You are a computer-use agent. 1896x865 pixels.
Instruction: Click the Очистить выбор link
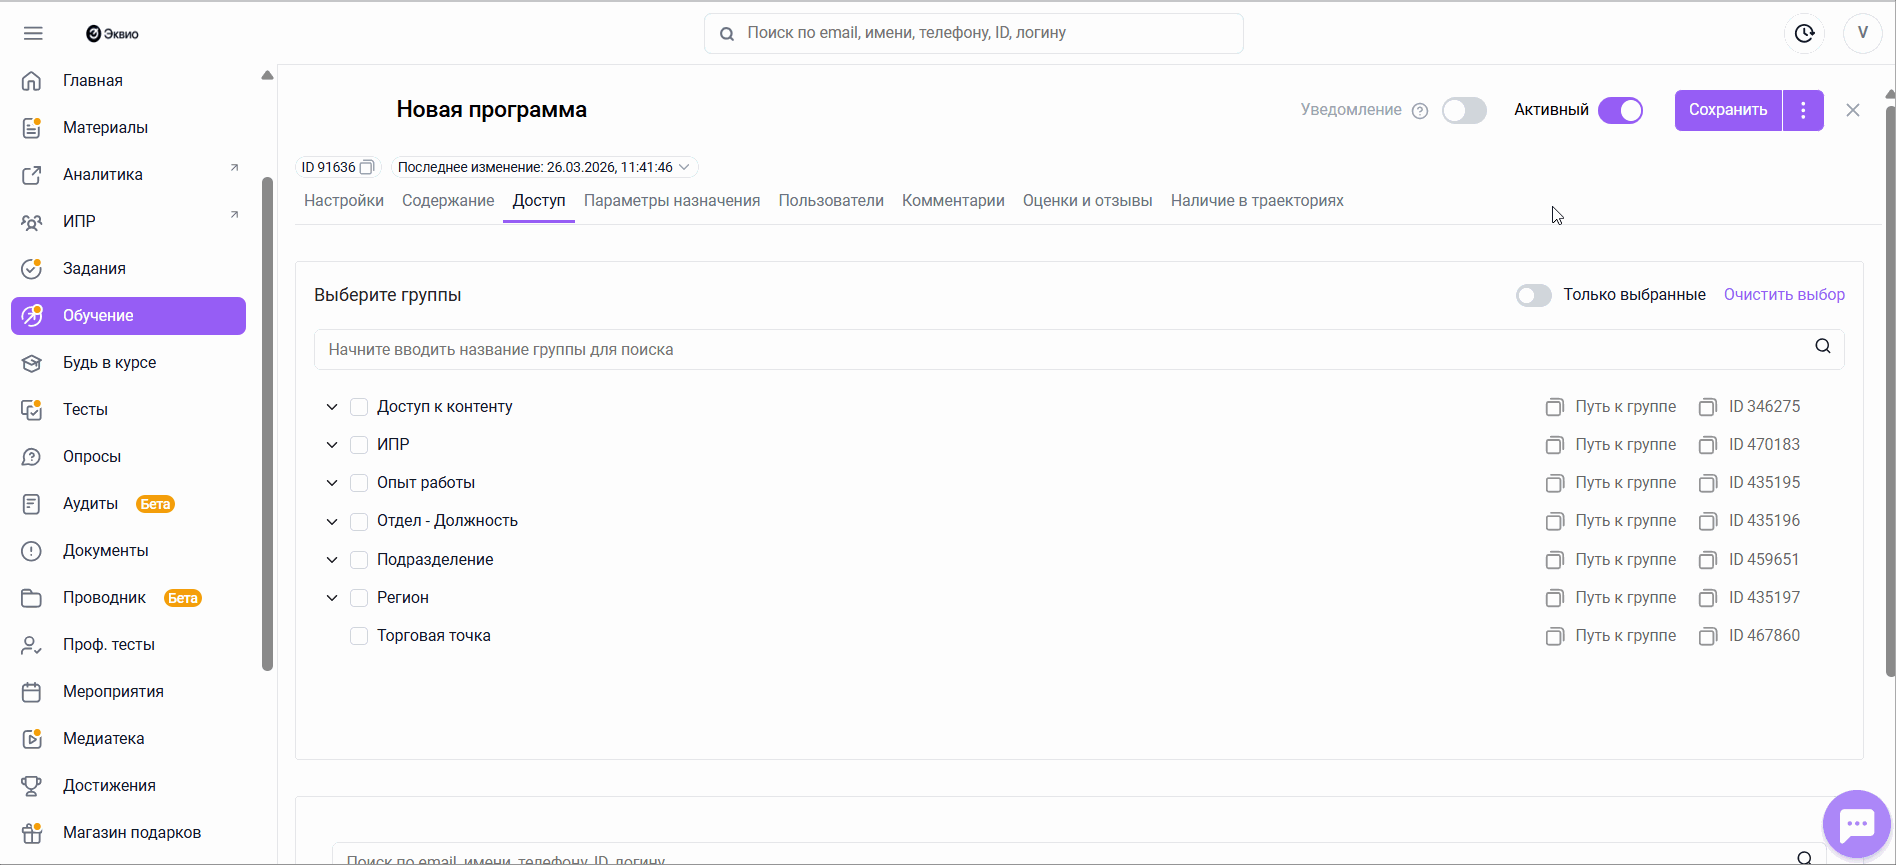tap(1784, 295)
